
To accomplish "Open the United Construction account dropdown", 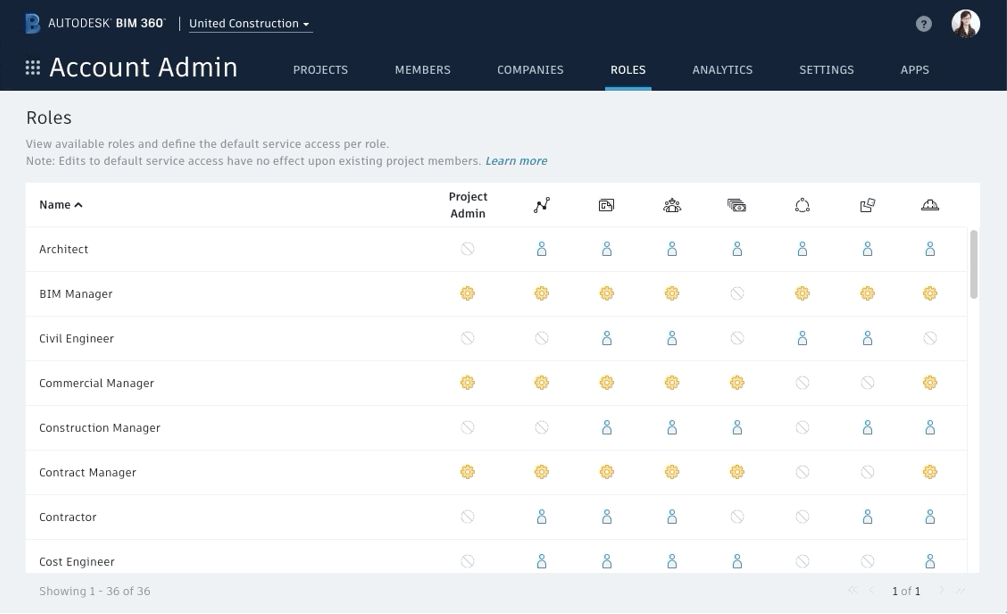I will [x=250, y=24].
